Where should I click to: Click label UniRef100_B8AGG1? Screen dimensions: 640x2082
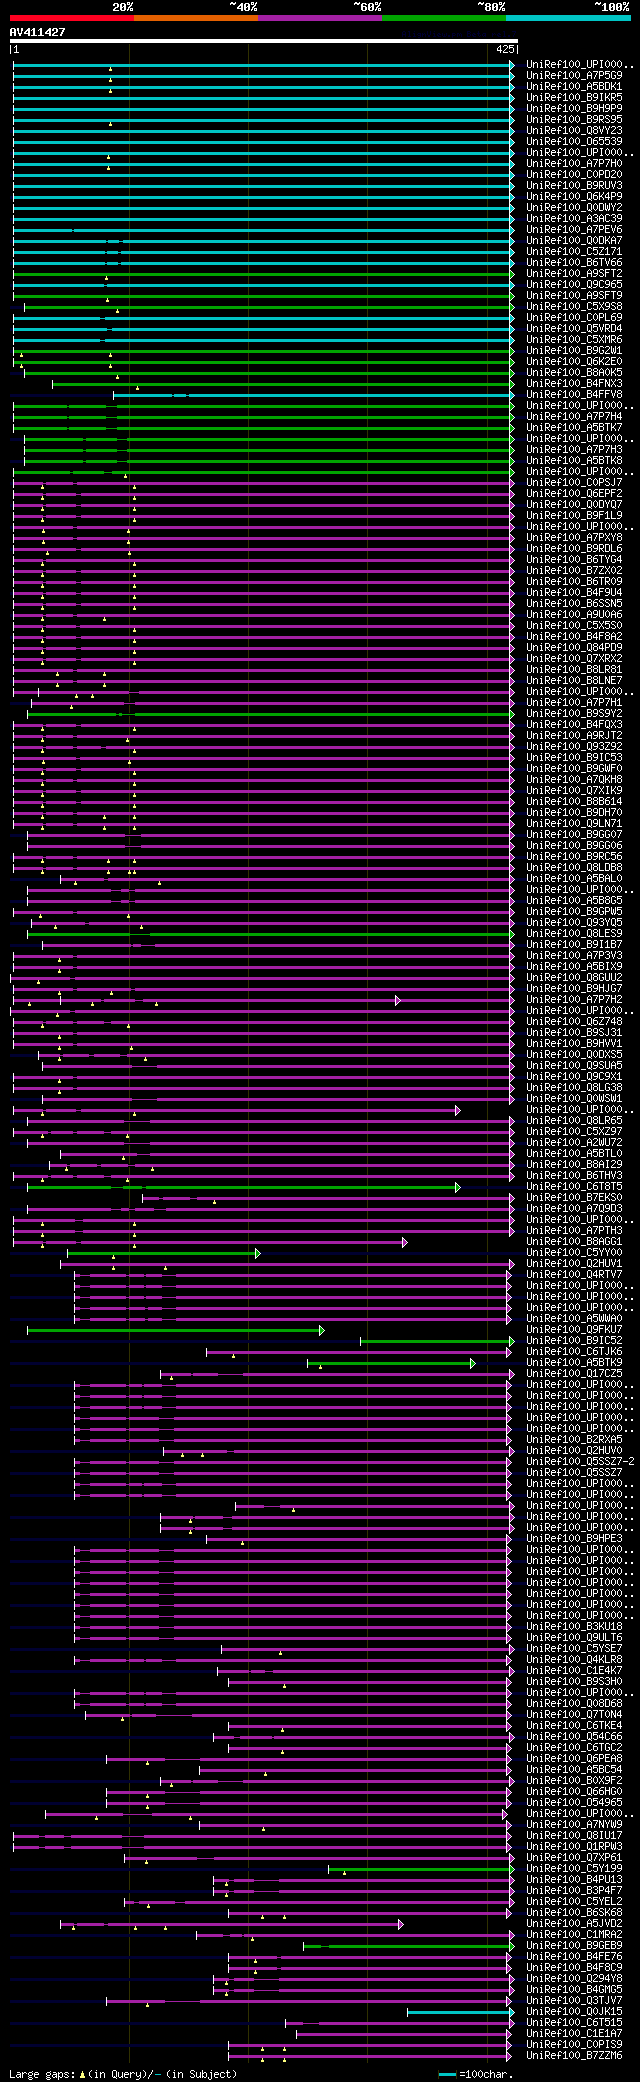574,1241
